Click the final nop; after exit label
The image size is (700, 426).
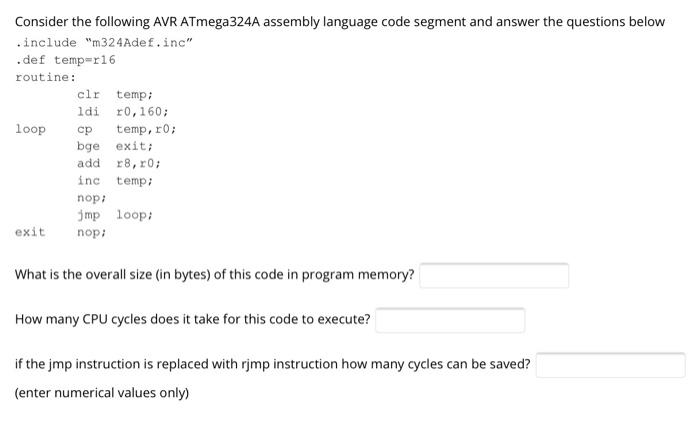(x=92, y=232)
